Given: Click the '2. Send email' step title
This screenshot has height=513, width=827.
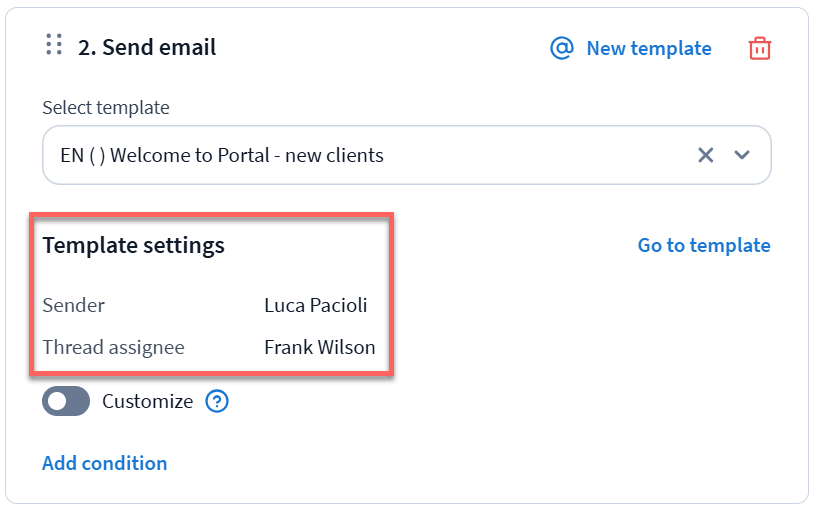Looking at the screenshot, I should click(147, 47).
